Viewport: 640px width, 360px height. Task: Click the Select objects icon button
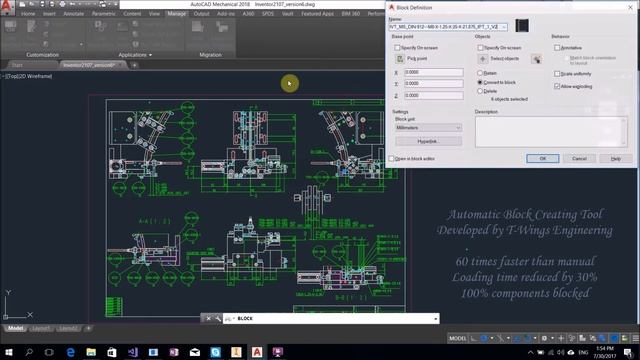coord(483,59)
